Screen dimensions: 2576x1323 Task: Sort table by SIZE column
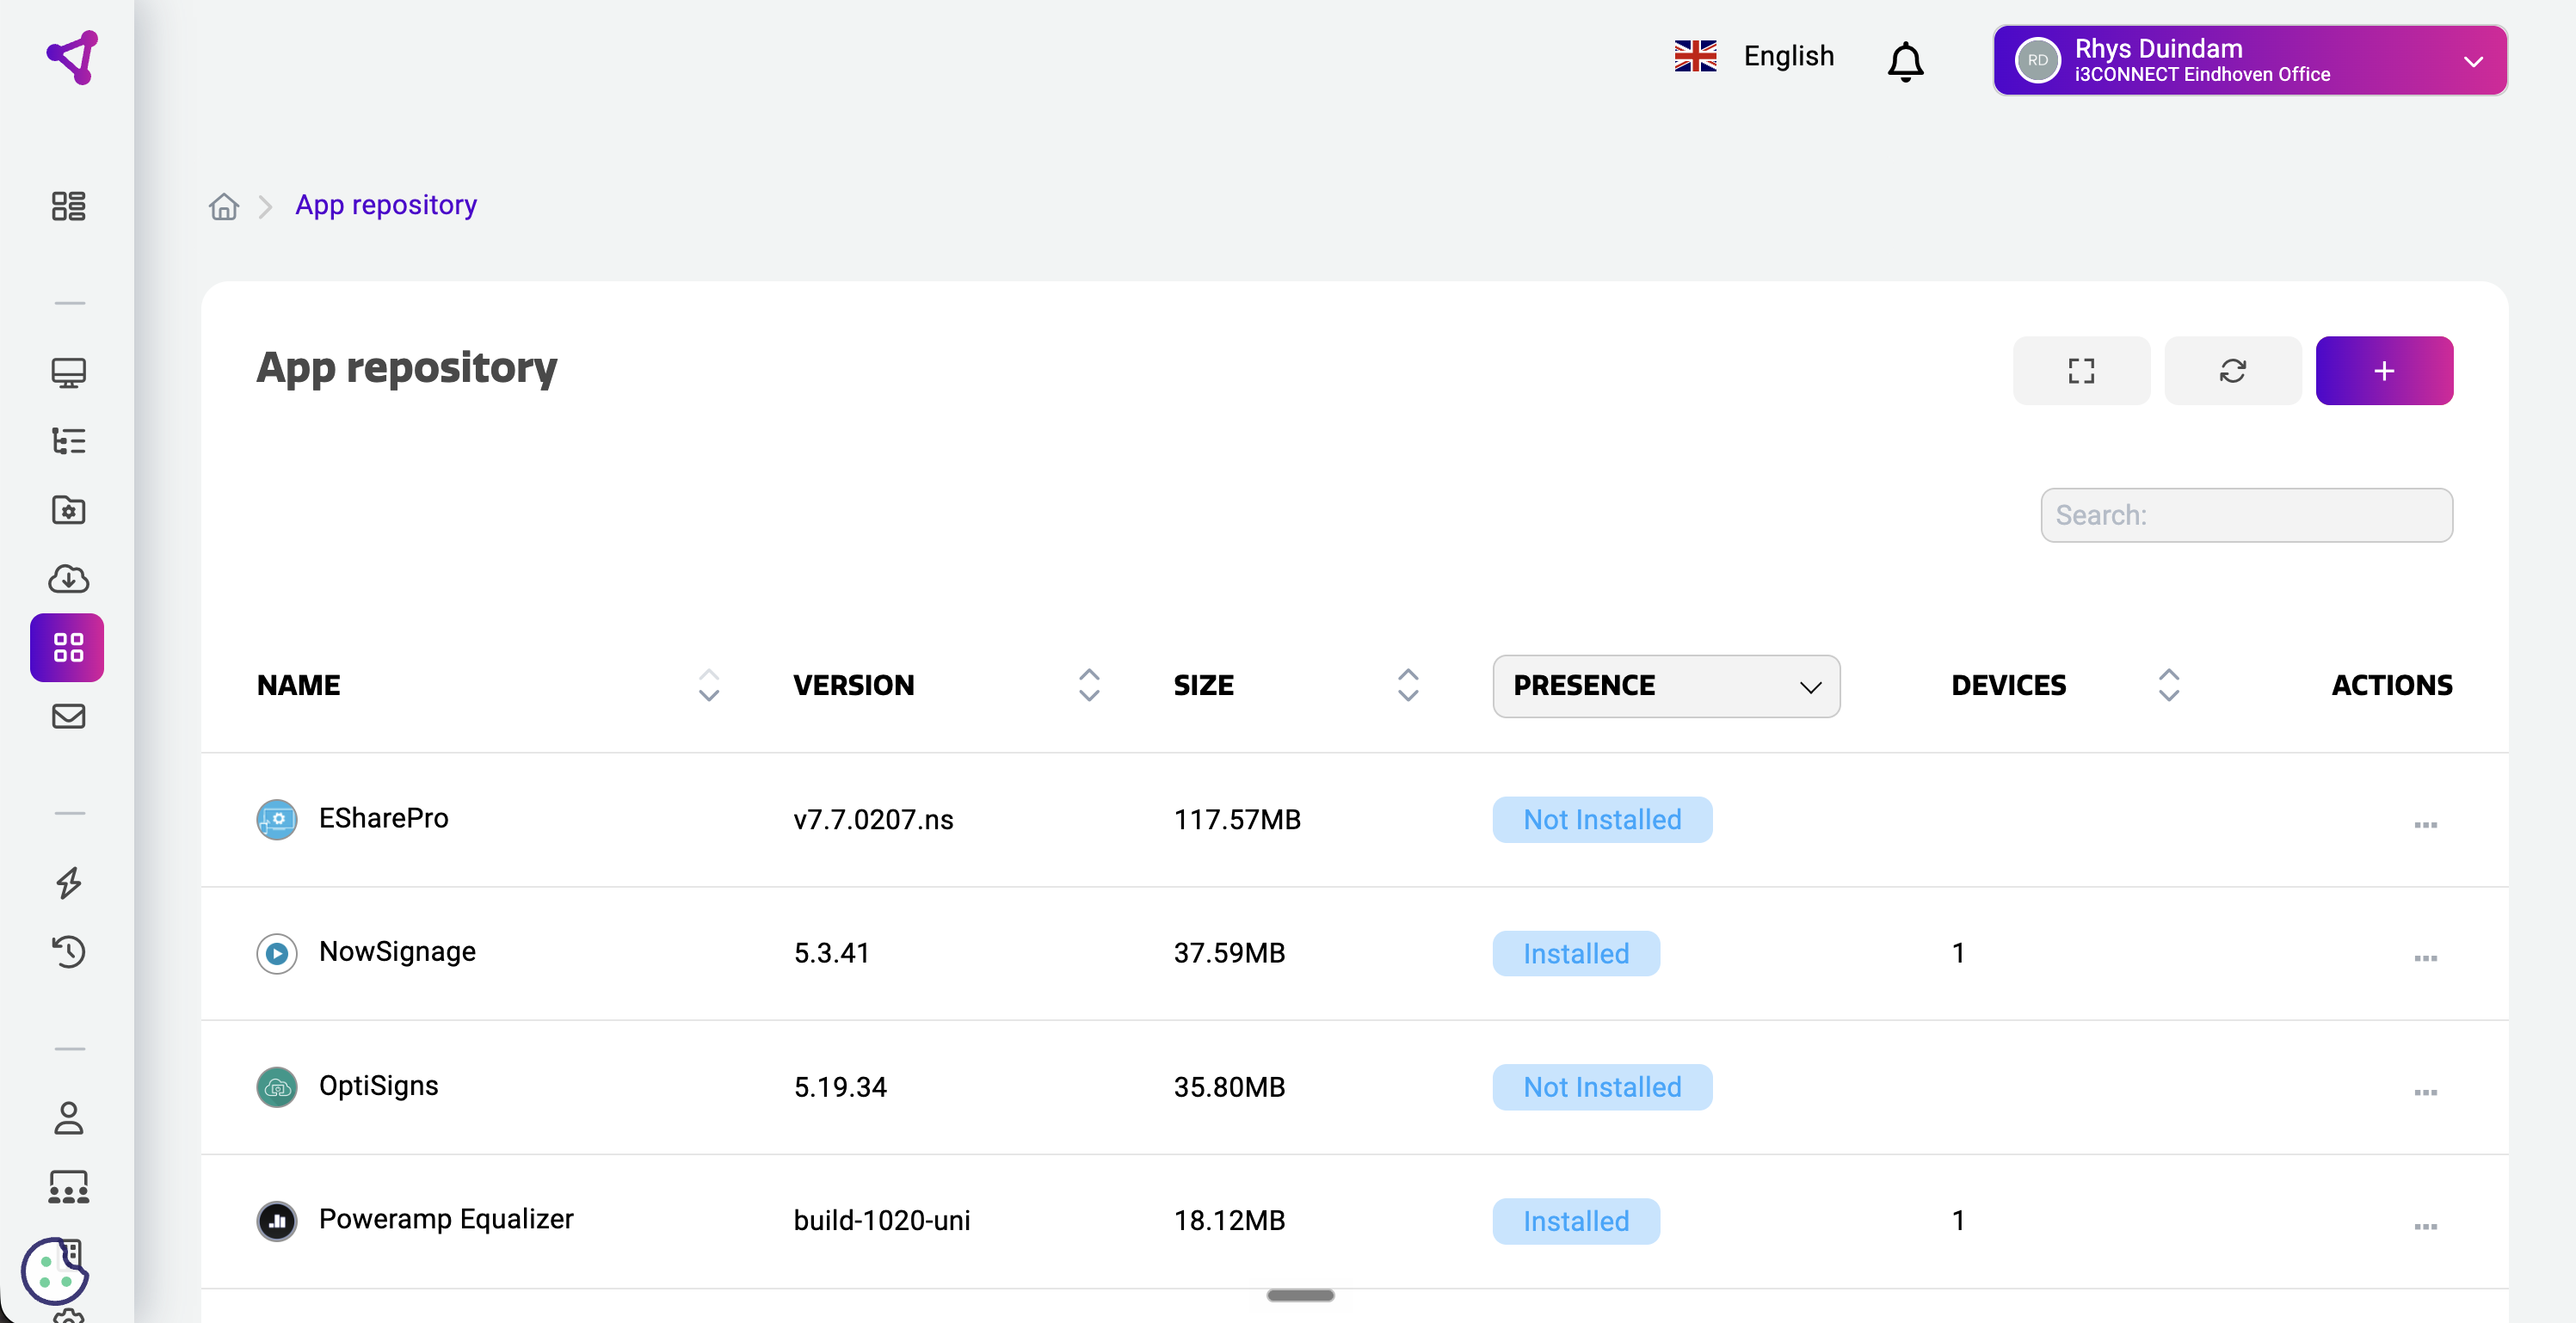1408,685
